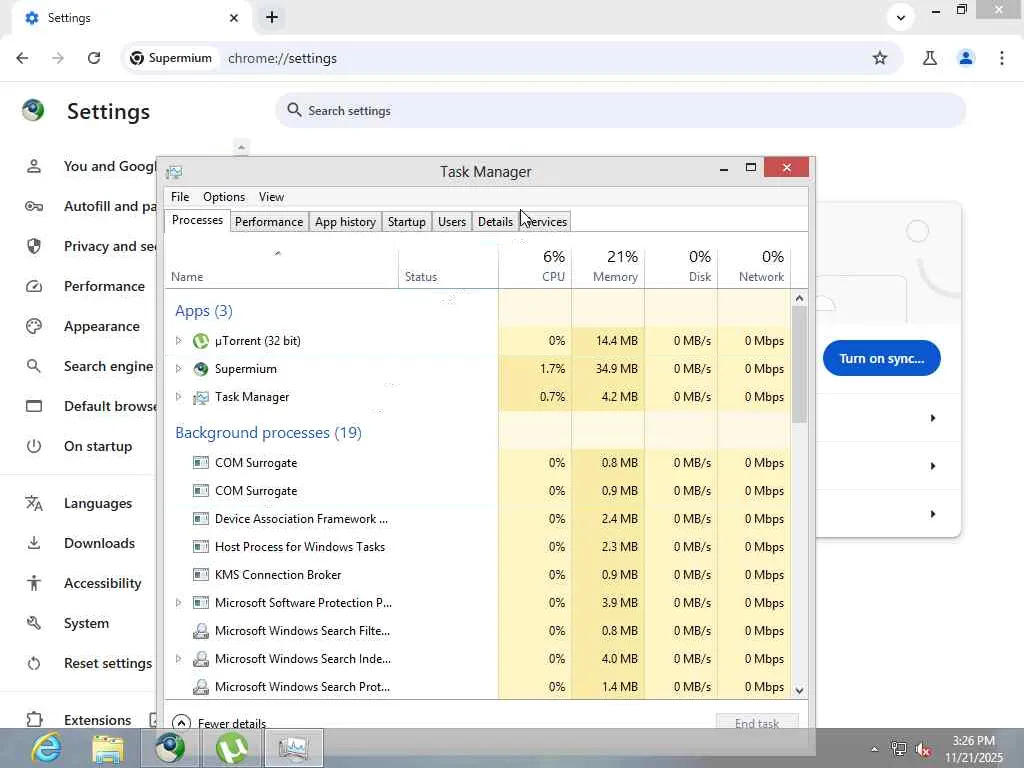Expand the µTorrent (32 bit) process group
The height and width of the screenshot is (768, 1024).
click(178, 341)
